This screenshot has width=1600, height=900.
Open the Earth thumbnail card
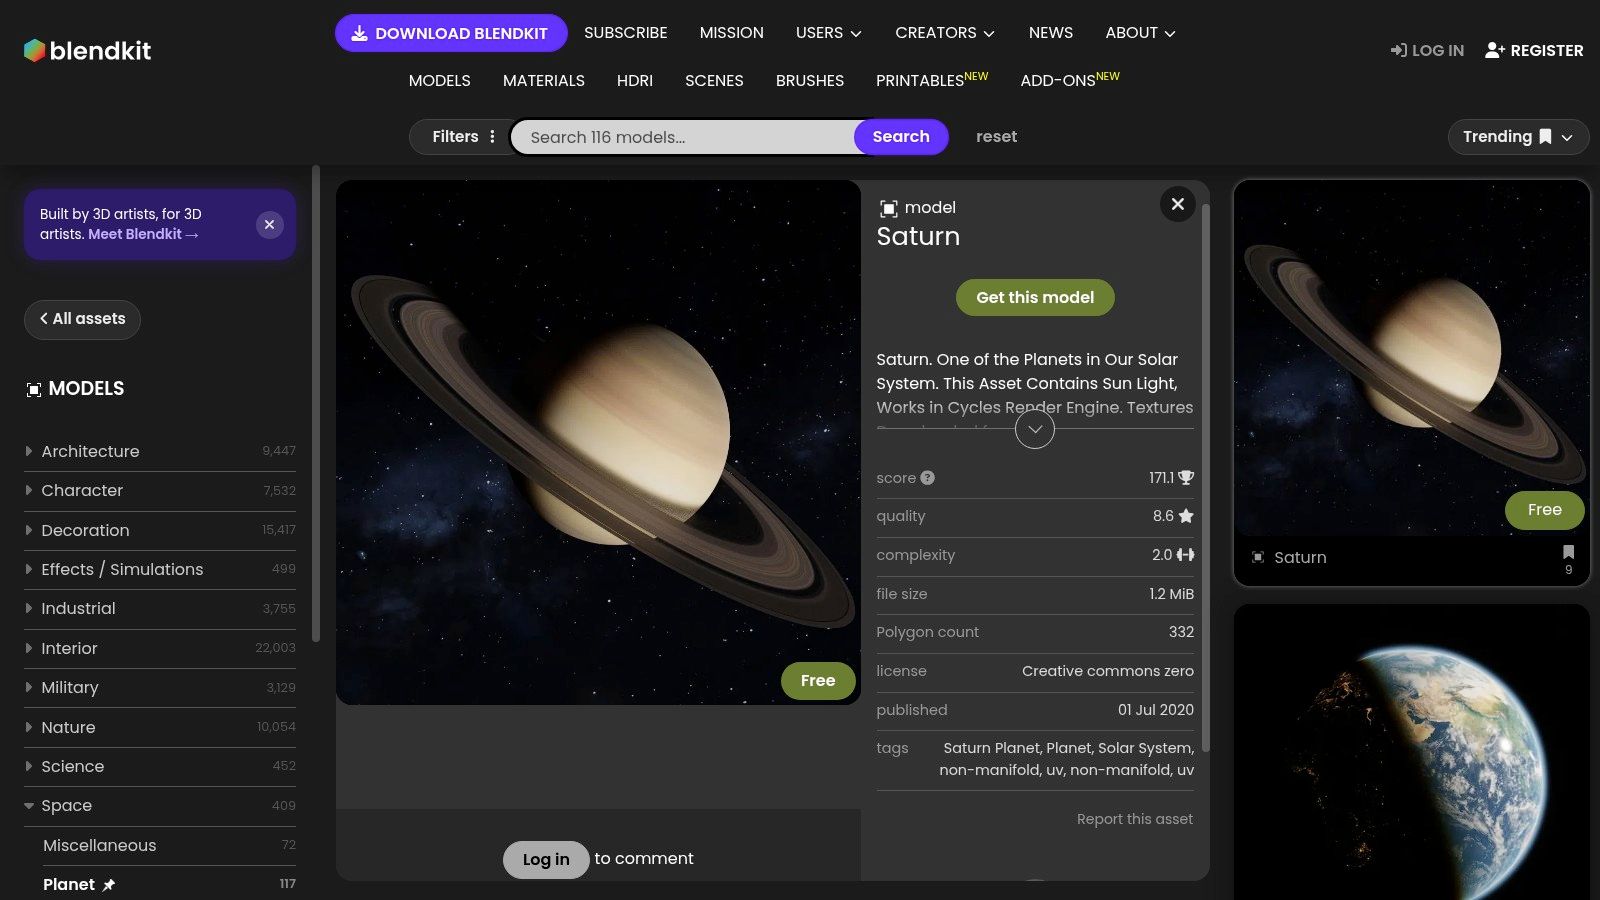(1412, 752)
